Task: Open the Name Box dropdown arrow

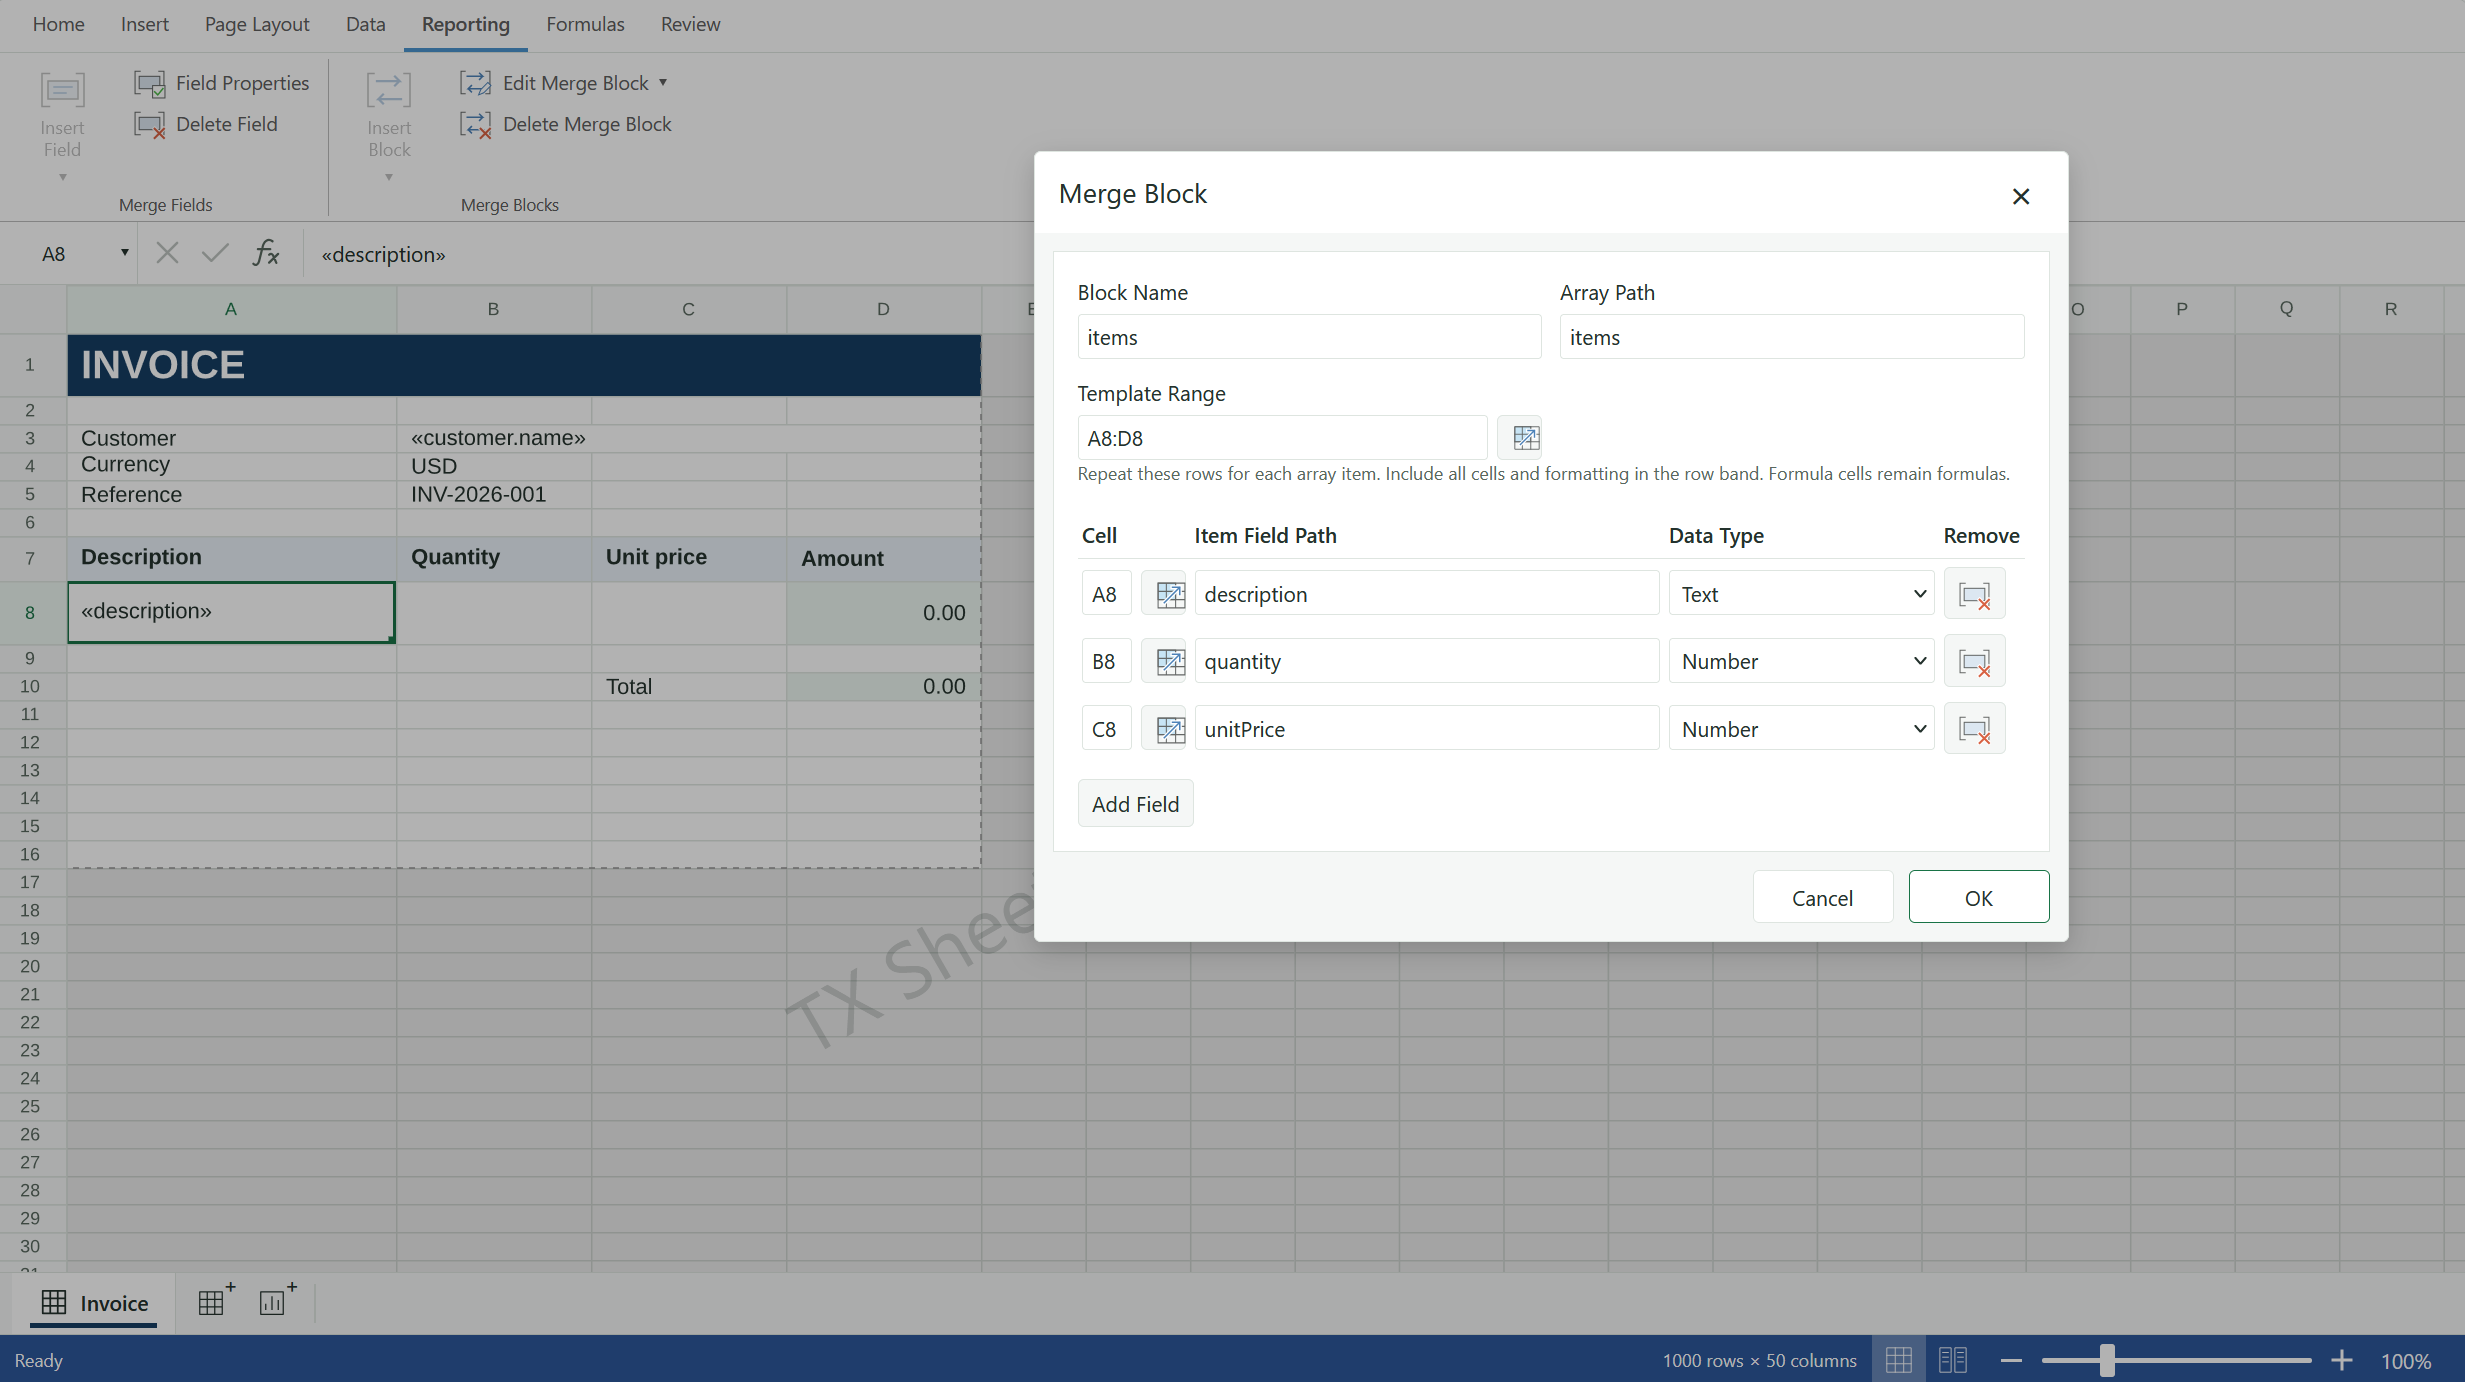Action: point(125,253)
